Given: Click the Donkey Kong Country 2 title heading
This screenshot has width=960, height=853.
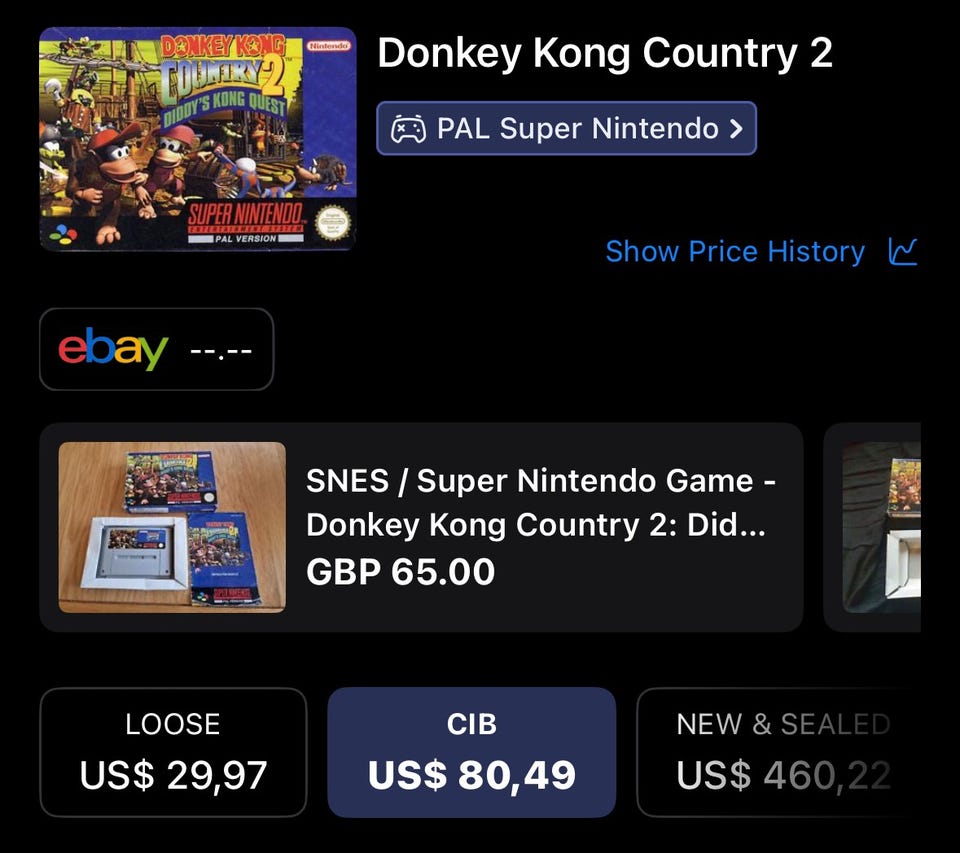Looking at the screenshot, I should click(x=604, y=54).
